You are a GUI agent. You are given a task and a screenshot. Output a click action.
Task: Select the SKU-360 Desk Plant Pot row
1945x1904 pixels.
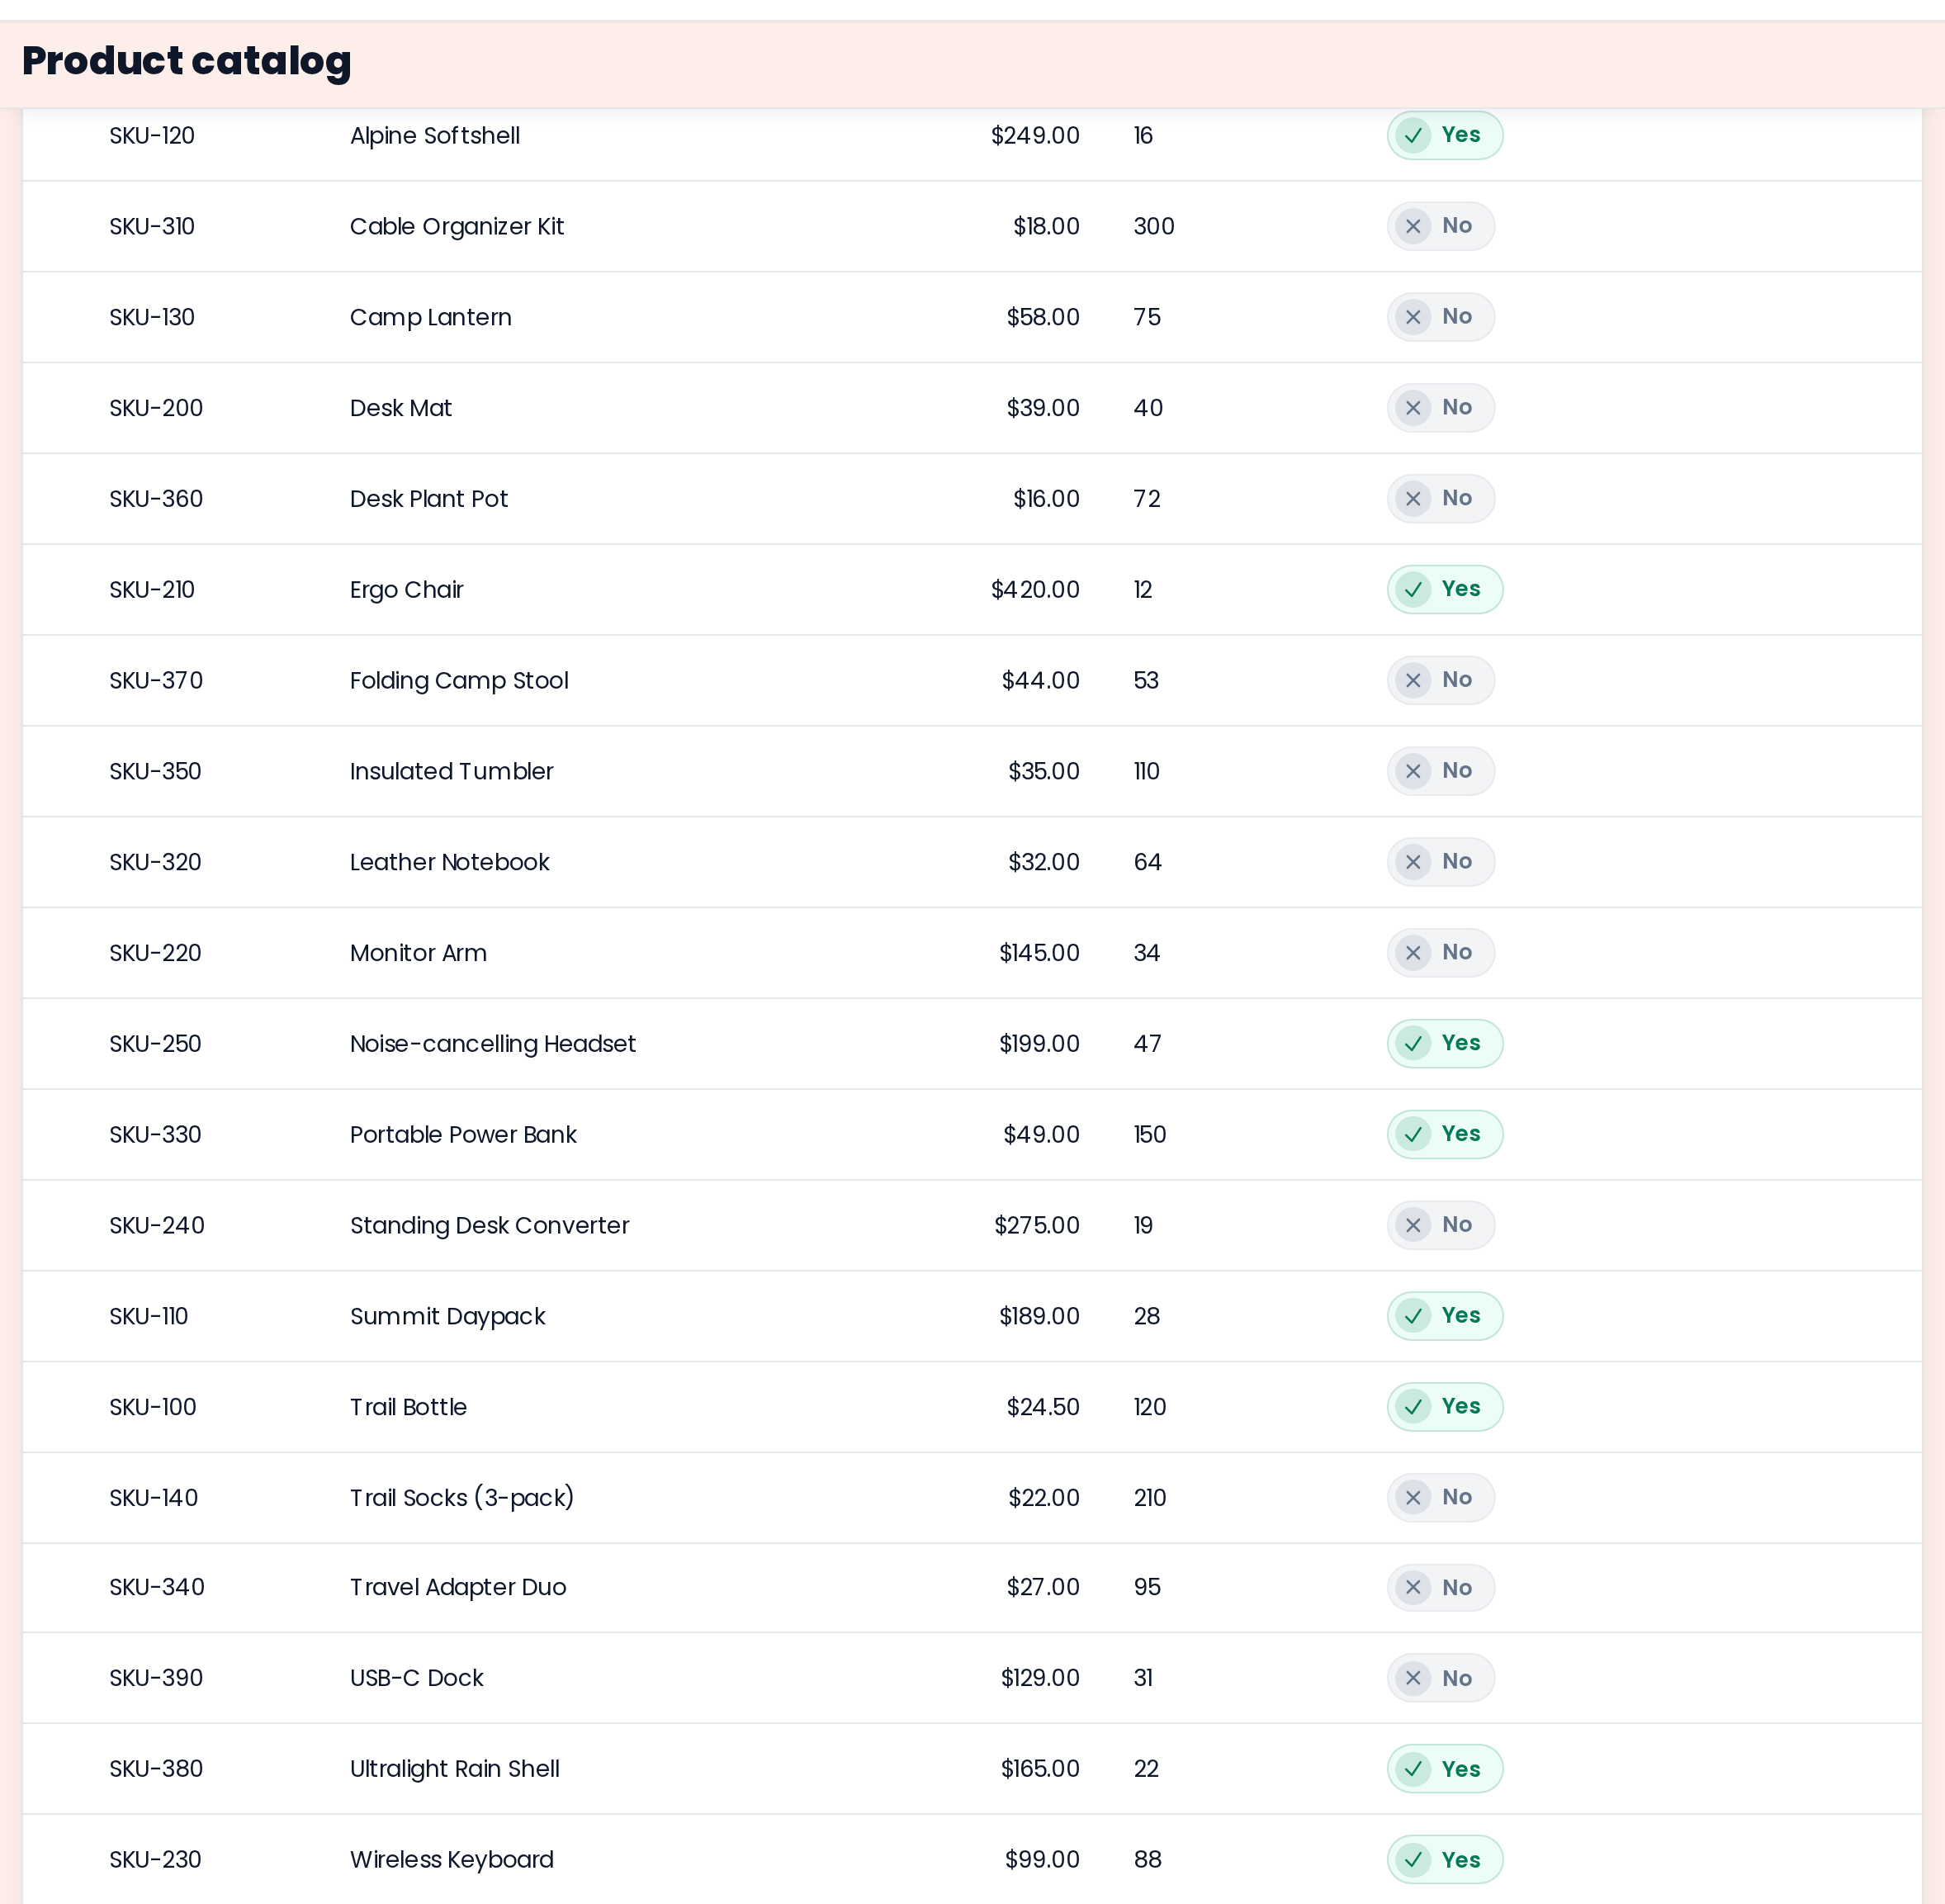click(x=972, y=498)
